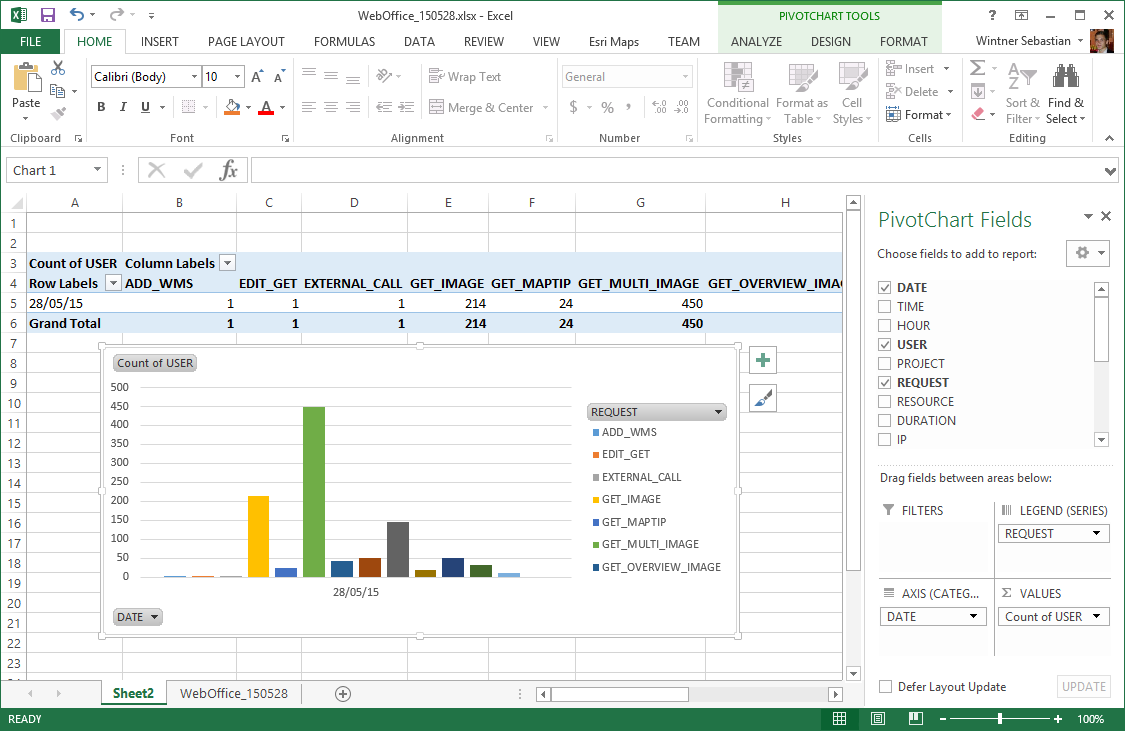Click the Chart Elements plus button
This screenshot has height=731, width=1125.
pyautogui.click(x=762, y=359)
